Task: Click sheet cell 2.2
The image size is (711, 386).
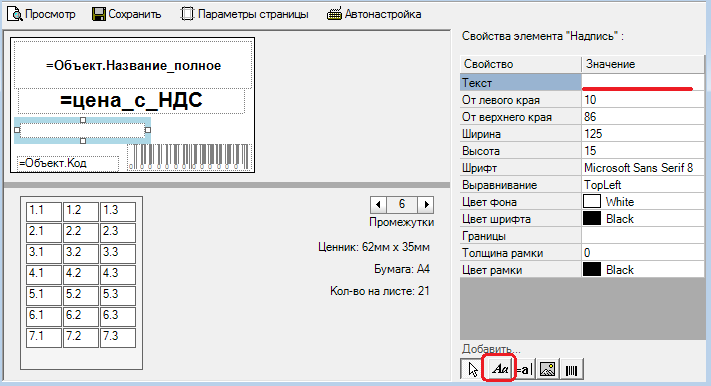Action: click(x=81, y=232)
